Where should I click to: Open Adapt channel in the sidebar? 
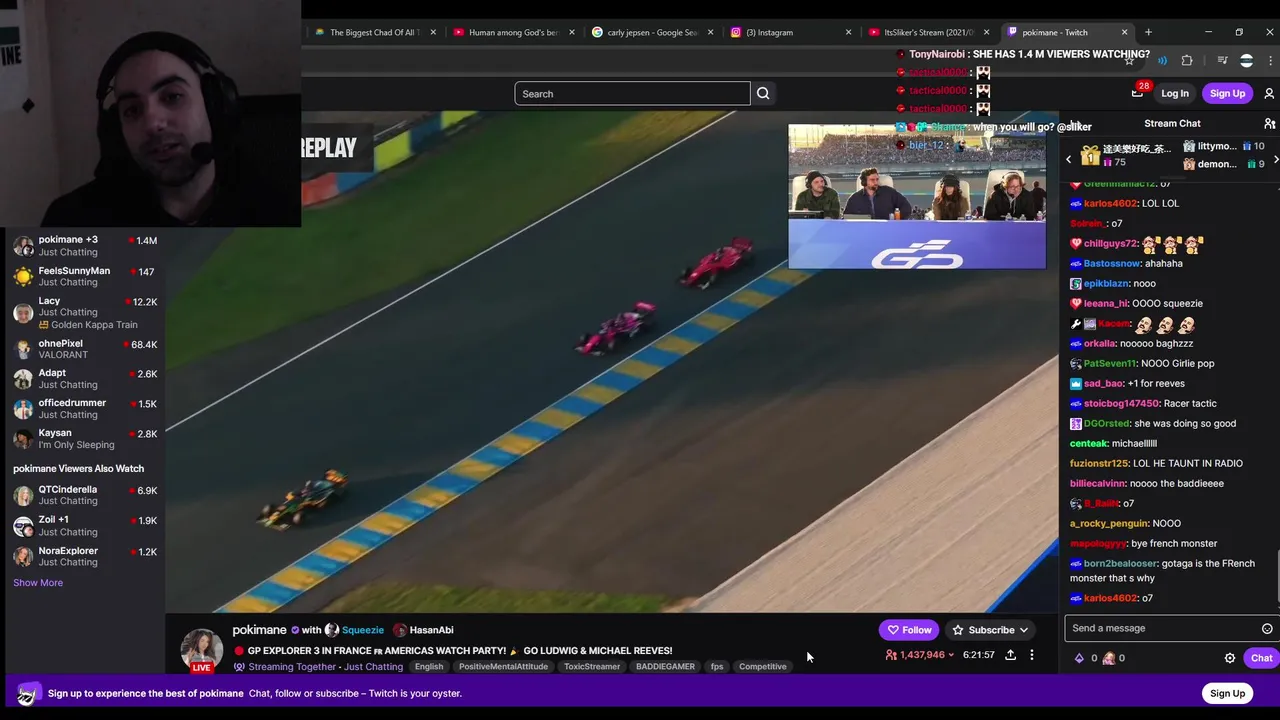85,378
